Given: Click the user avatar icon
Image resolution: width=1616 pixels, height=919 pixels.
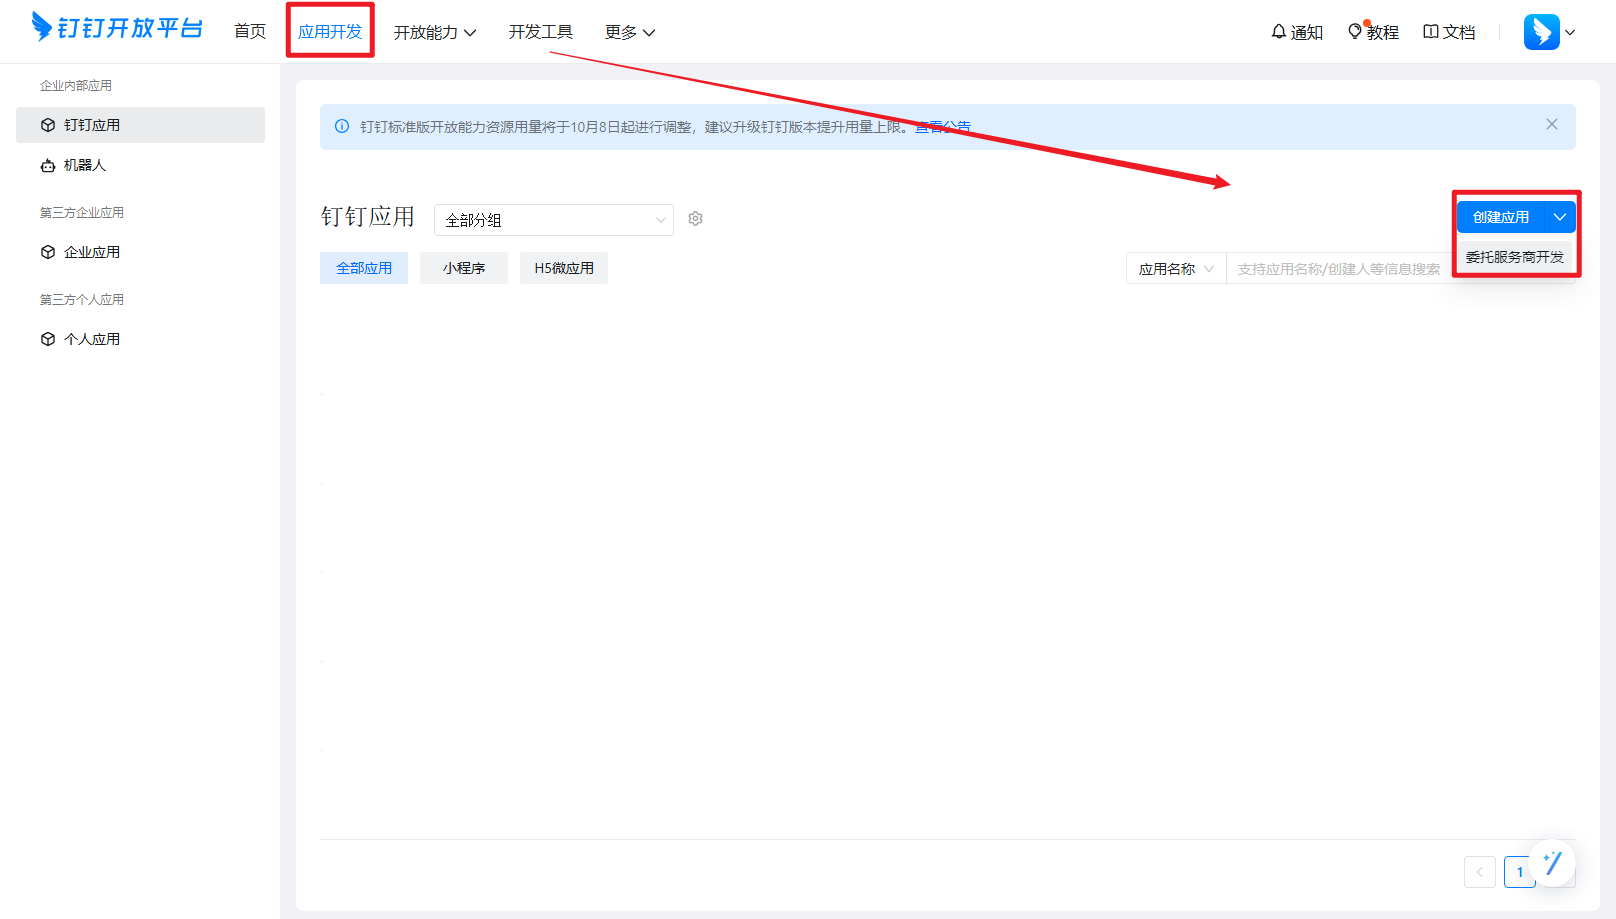Looking at the screenshot, I should [x=1541, y=32].
